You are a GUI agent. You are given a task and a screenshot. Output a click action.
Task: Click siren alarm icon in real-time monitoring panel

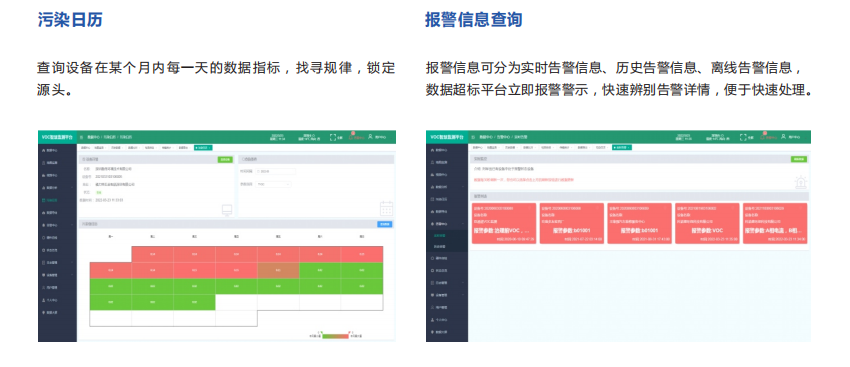pos(800,183)
